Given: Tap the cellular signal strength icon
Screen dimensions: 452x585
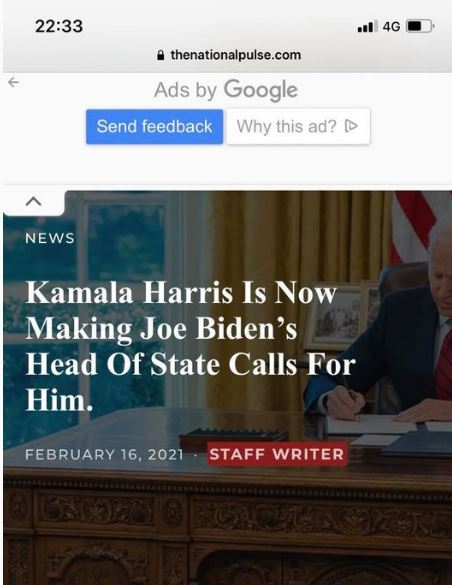Looking at the screenshot, I should click(367, 26).
